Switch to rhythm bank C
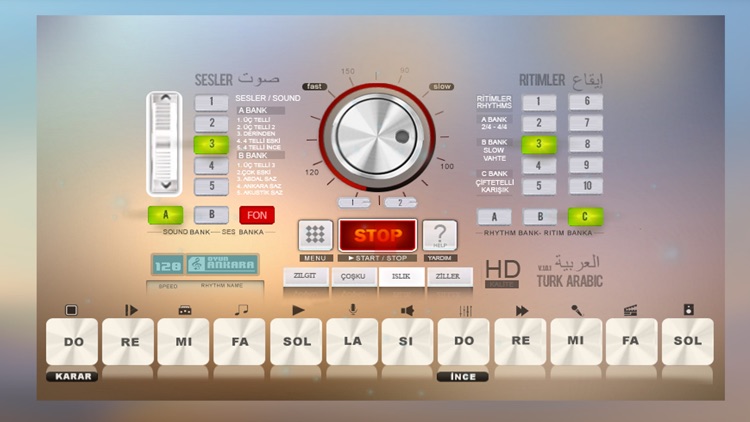Viewport: 750px width, 422px height. (585, 217)
